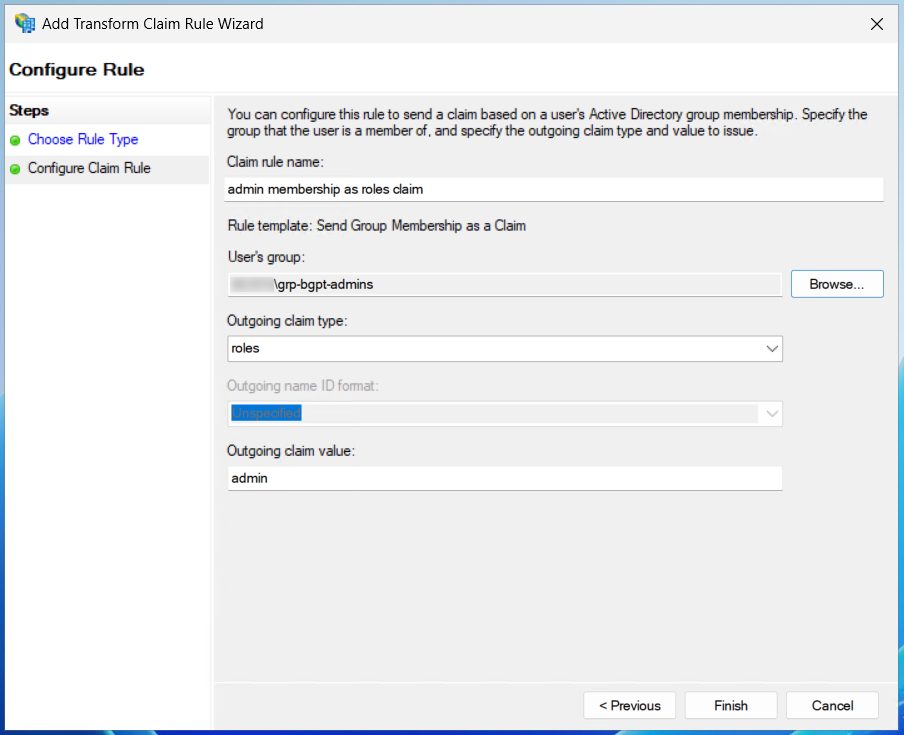Edit the Outgoing claim value field

coord(504,478)
